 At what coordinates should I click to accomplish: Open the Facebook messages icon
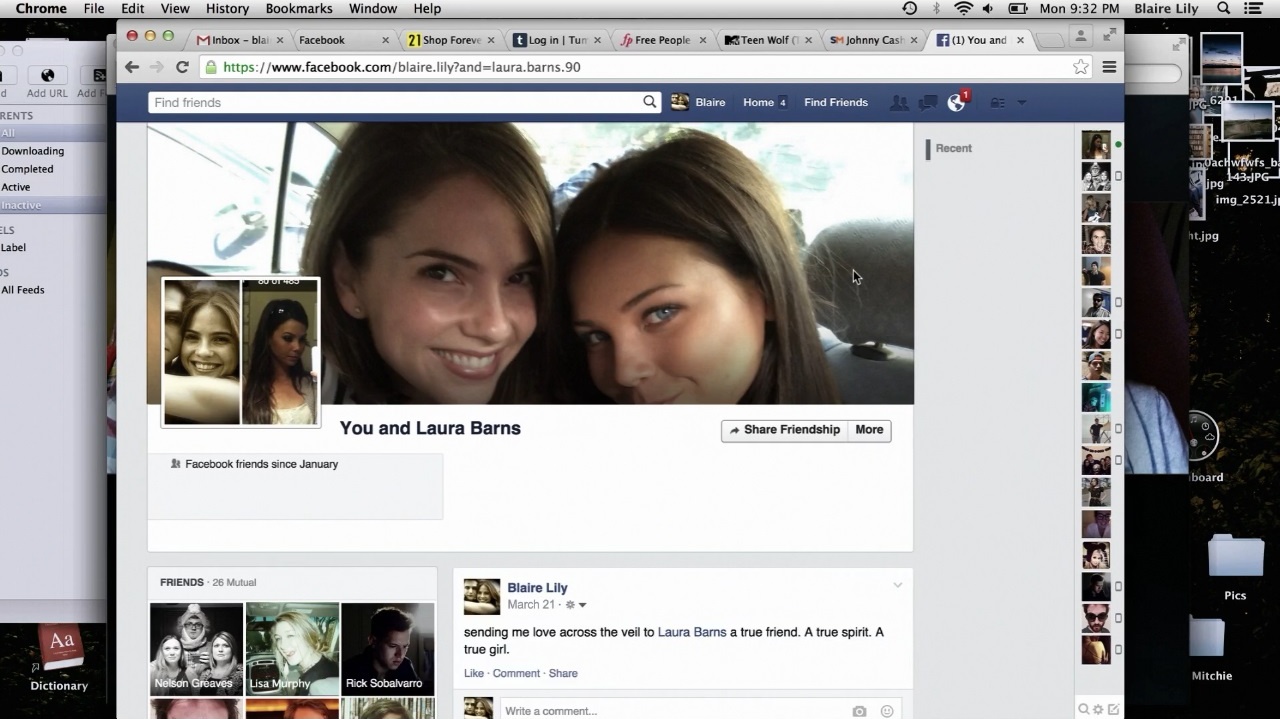(928, 102)
